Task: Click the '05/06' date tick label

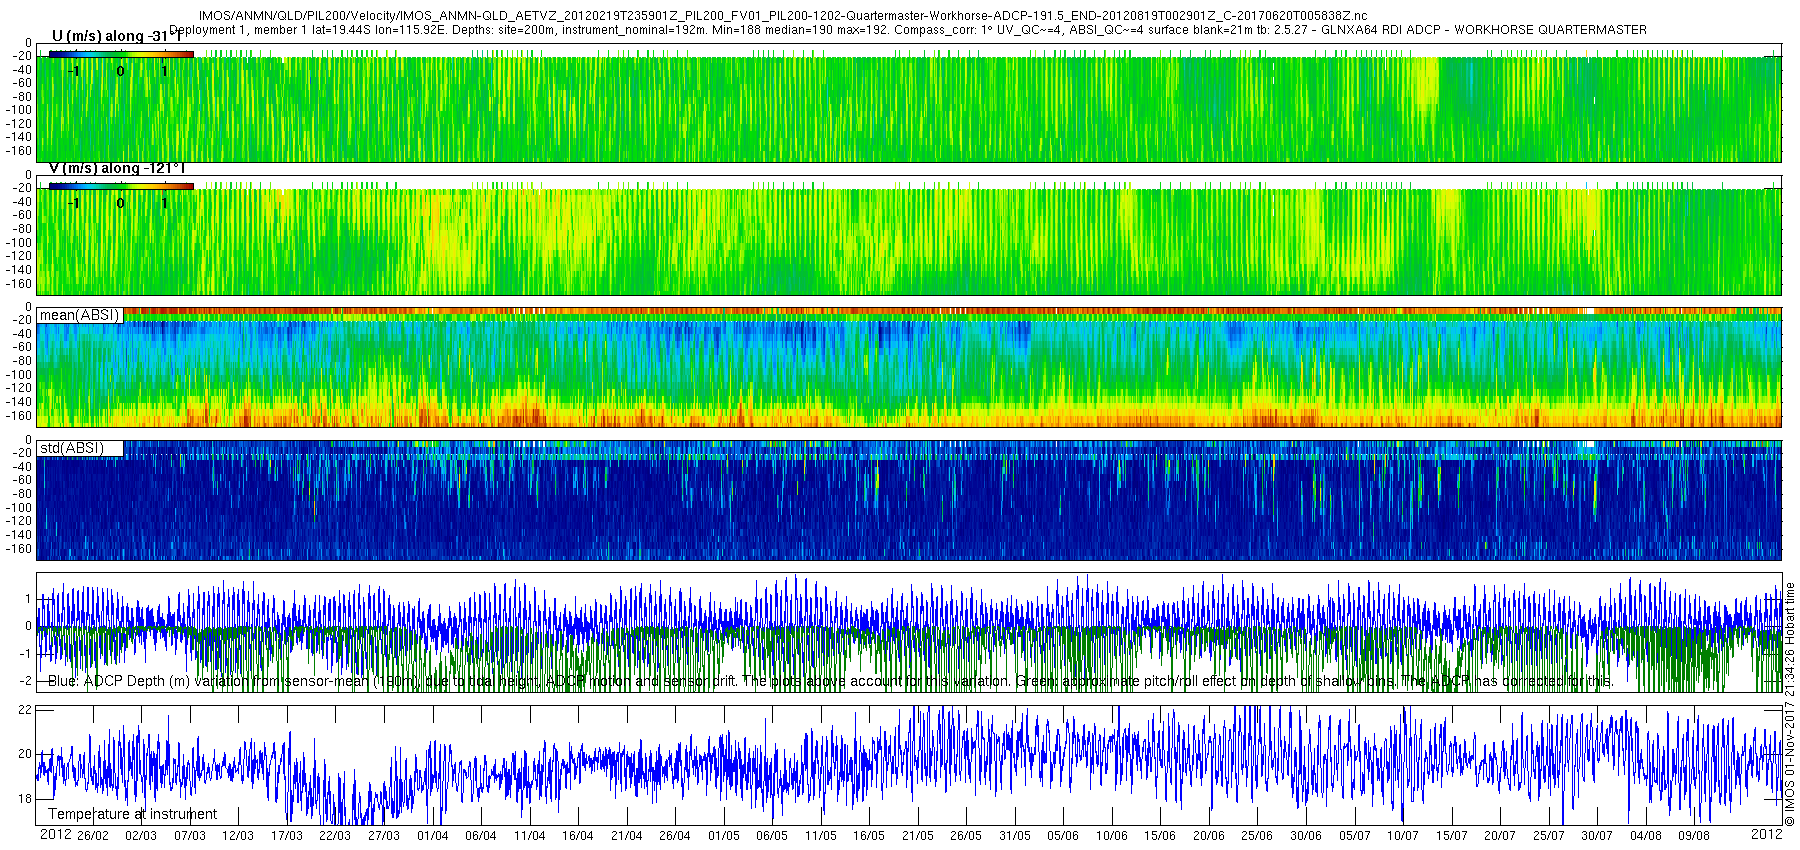Action: 1063,836
